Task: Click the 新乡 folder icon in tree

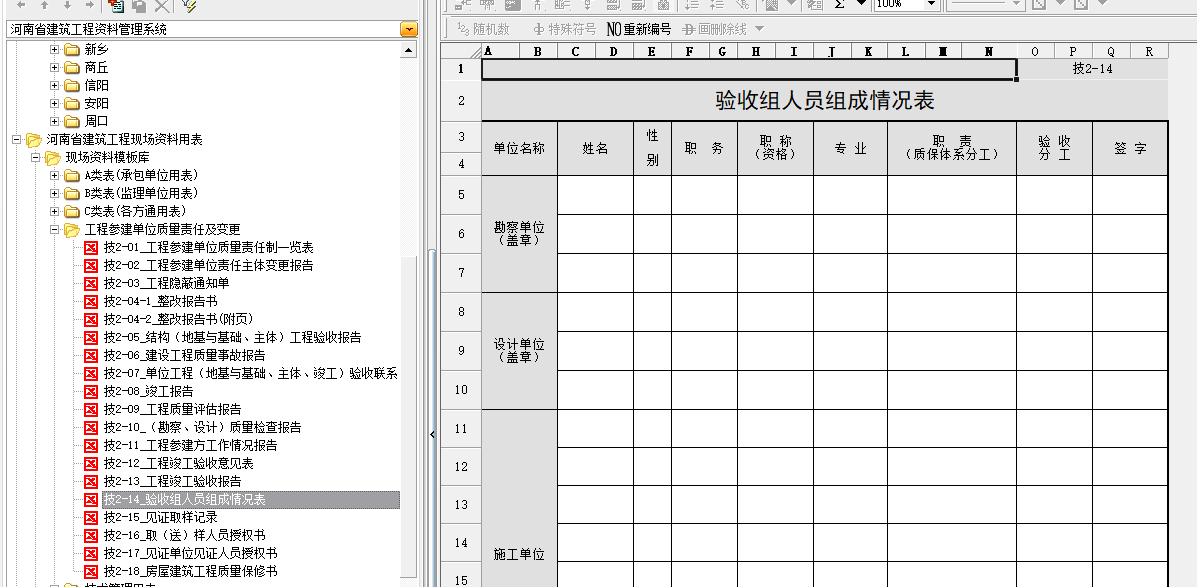Action: [x=72, y=49]
